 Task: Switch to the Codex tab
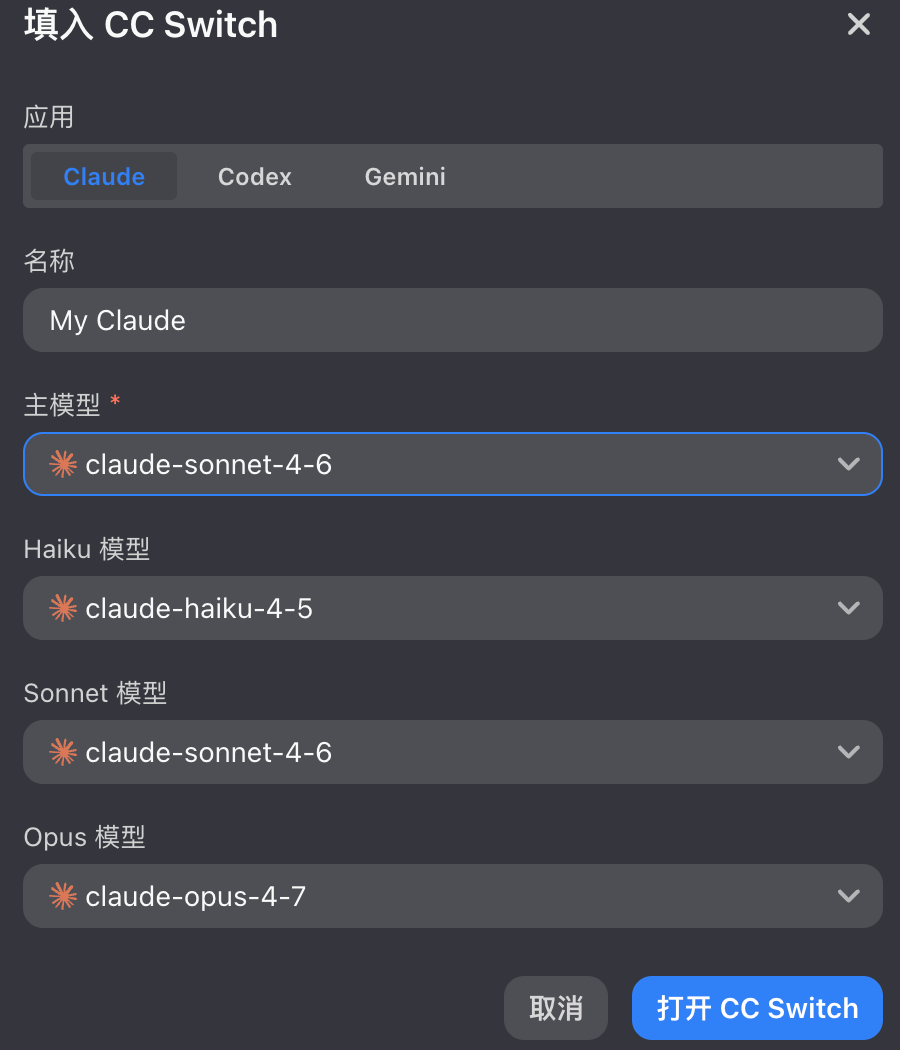[254, 176]
